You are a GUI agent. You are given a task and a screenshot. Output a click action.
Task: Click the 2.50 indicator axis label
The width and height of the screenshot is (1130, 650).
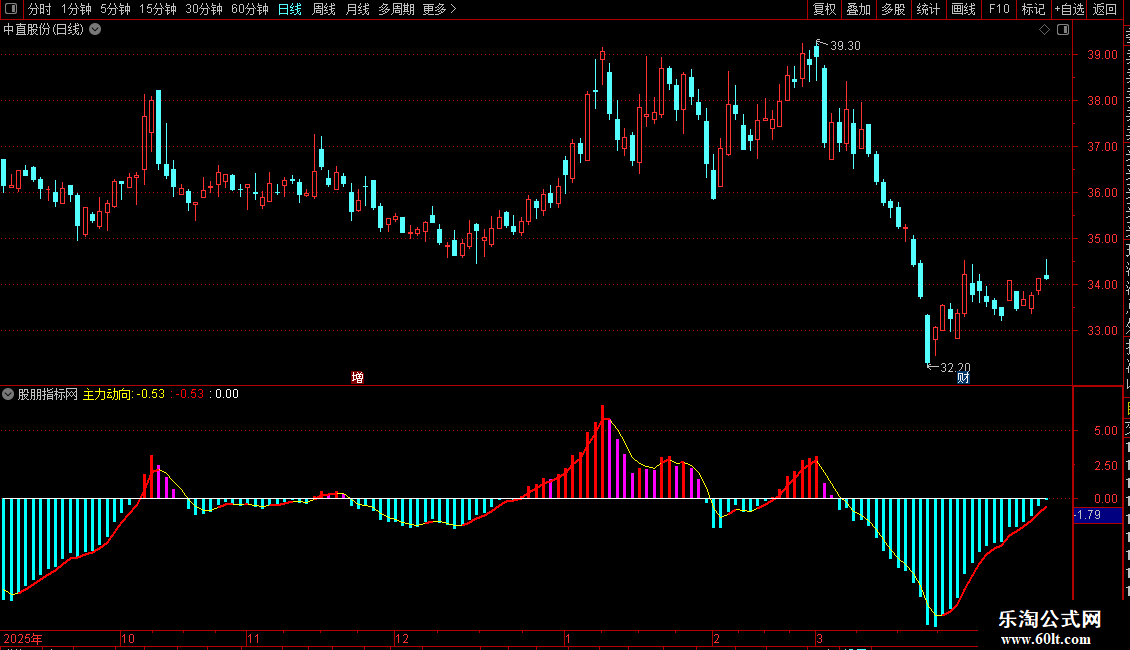coord(1106,466)
